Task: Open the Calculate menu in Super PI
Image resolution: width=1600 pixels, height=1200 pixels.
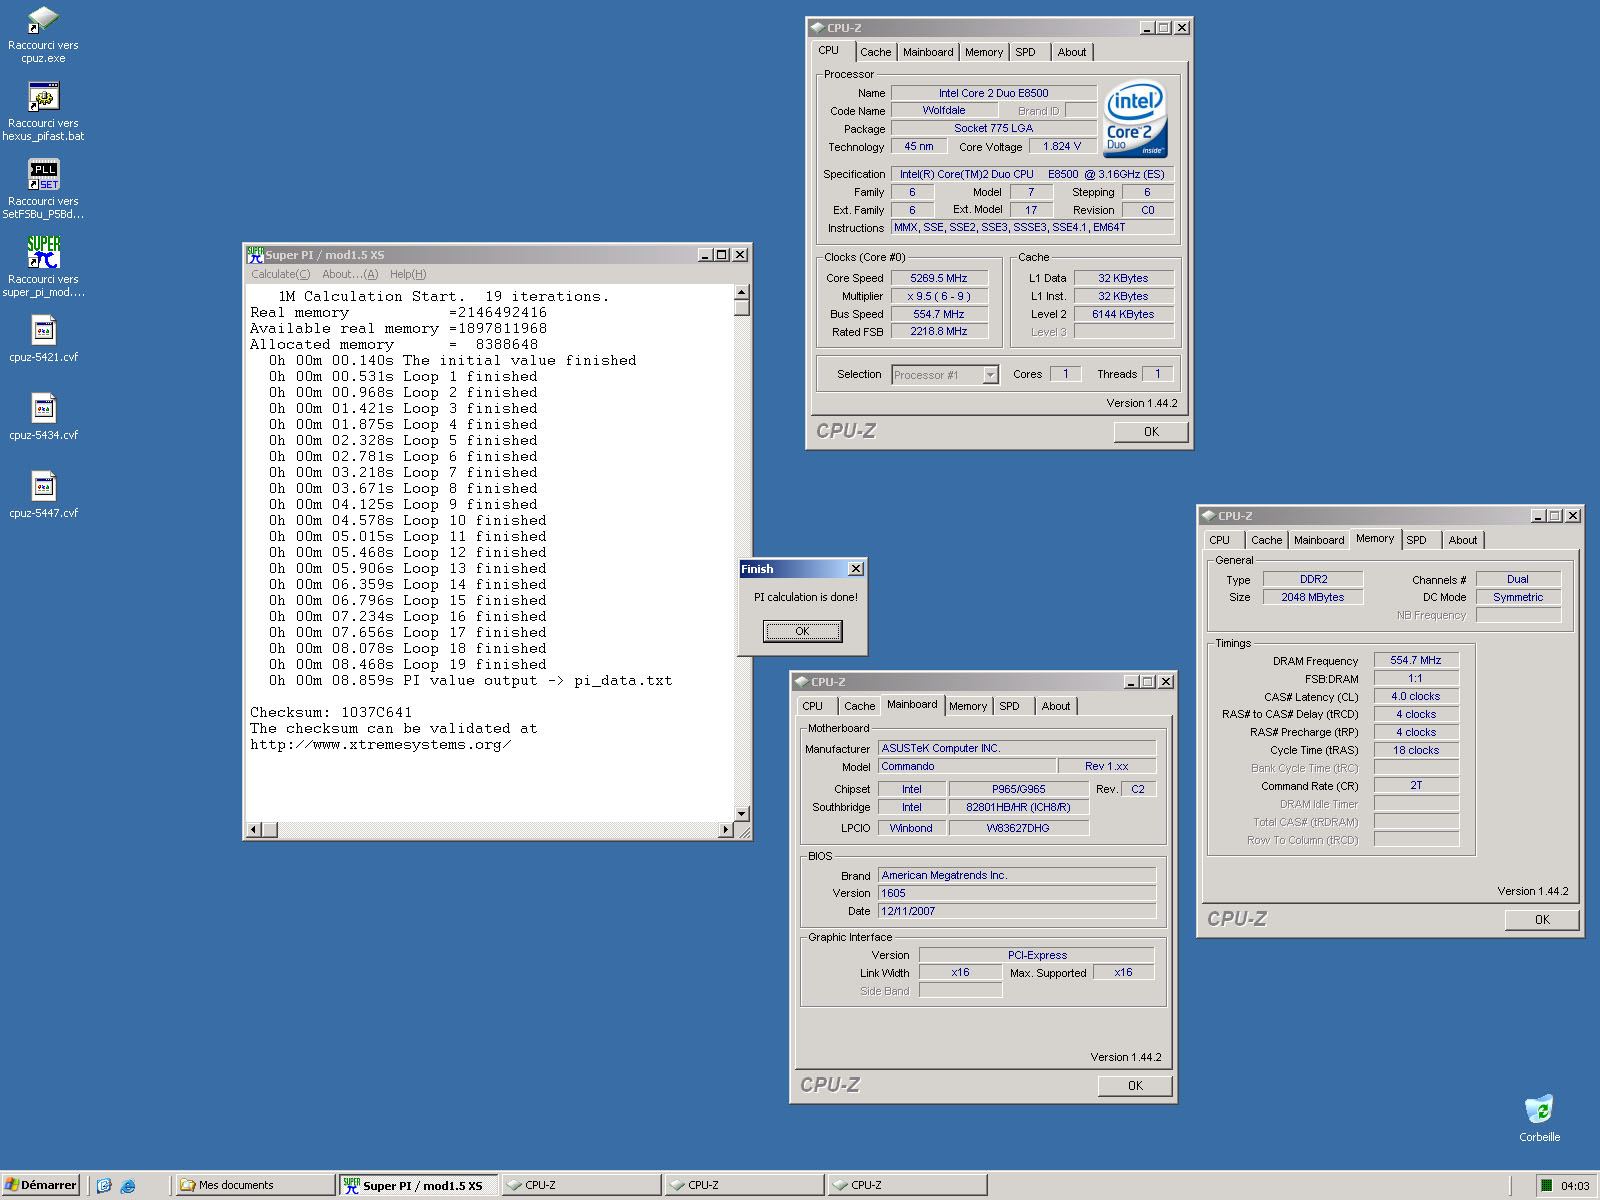Action: click(280, 274)
